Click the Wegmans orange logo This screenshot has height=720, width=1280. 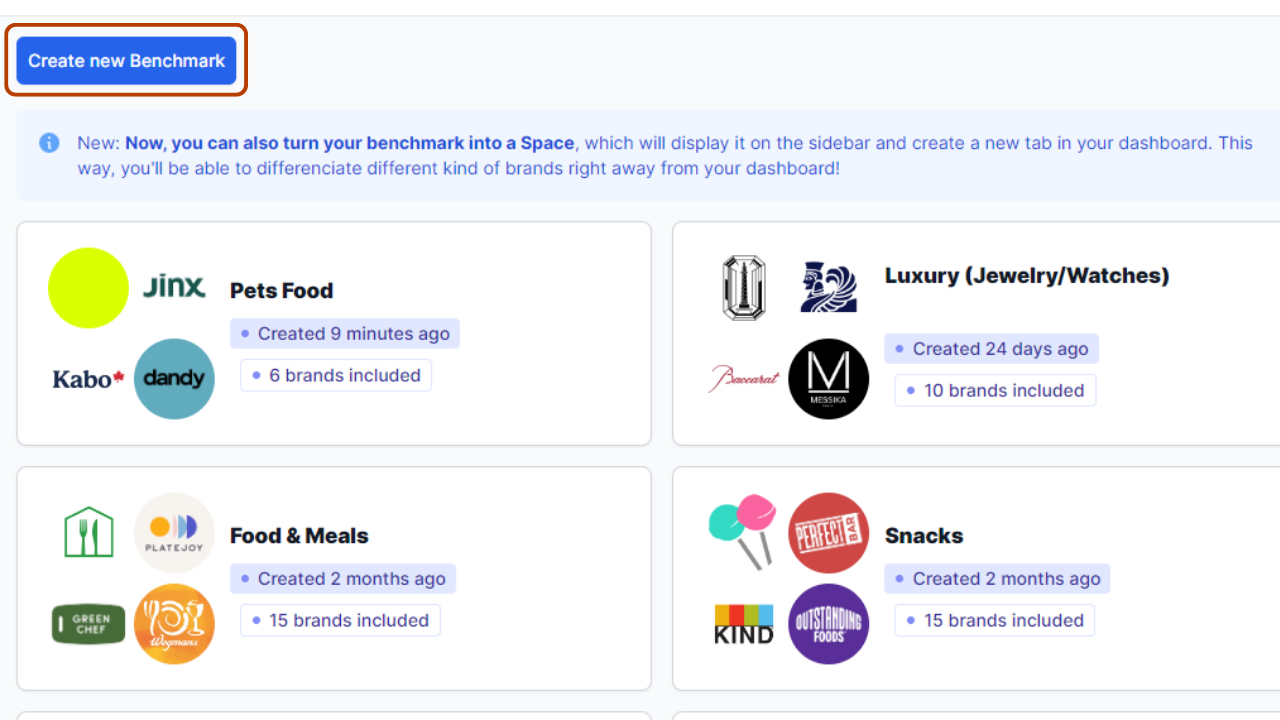pyautogui.click(x=174, y=624)
